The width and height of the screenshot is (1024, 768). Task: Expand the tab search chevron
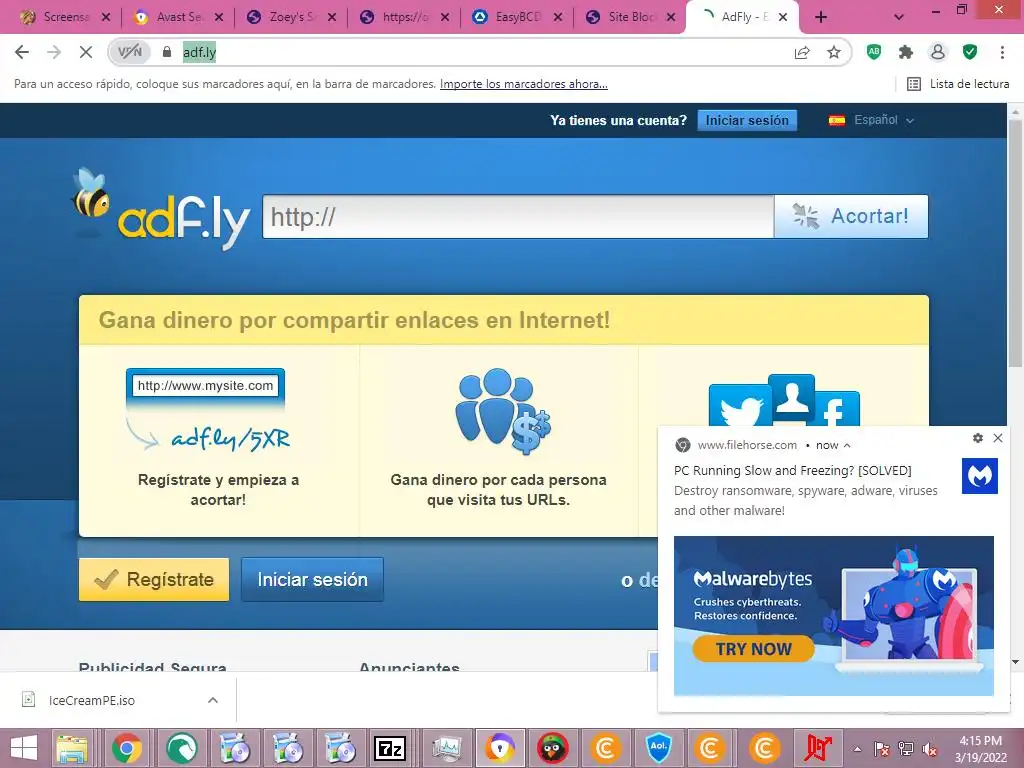pos(899,18)
